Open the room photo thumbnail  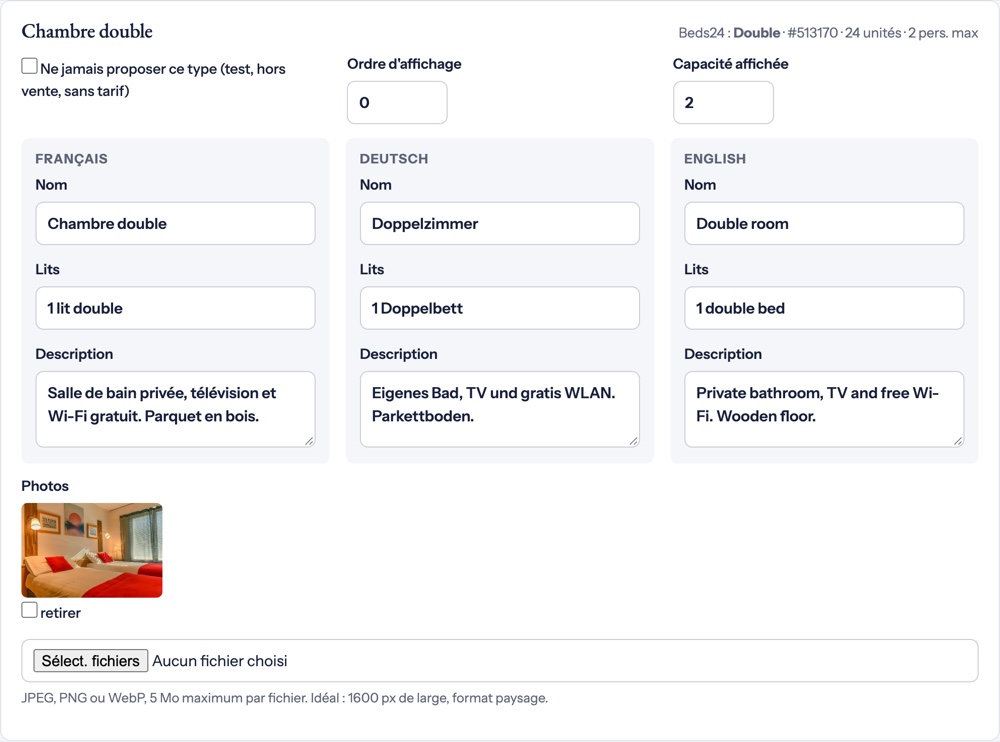pos(92,550)
